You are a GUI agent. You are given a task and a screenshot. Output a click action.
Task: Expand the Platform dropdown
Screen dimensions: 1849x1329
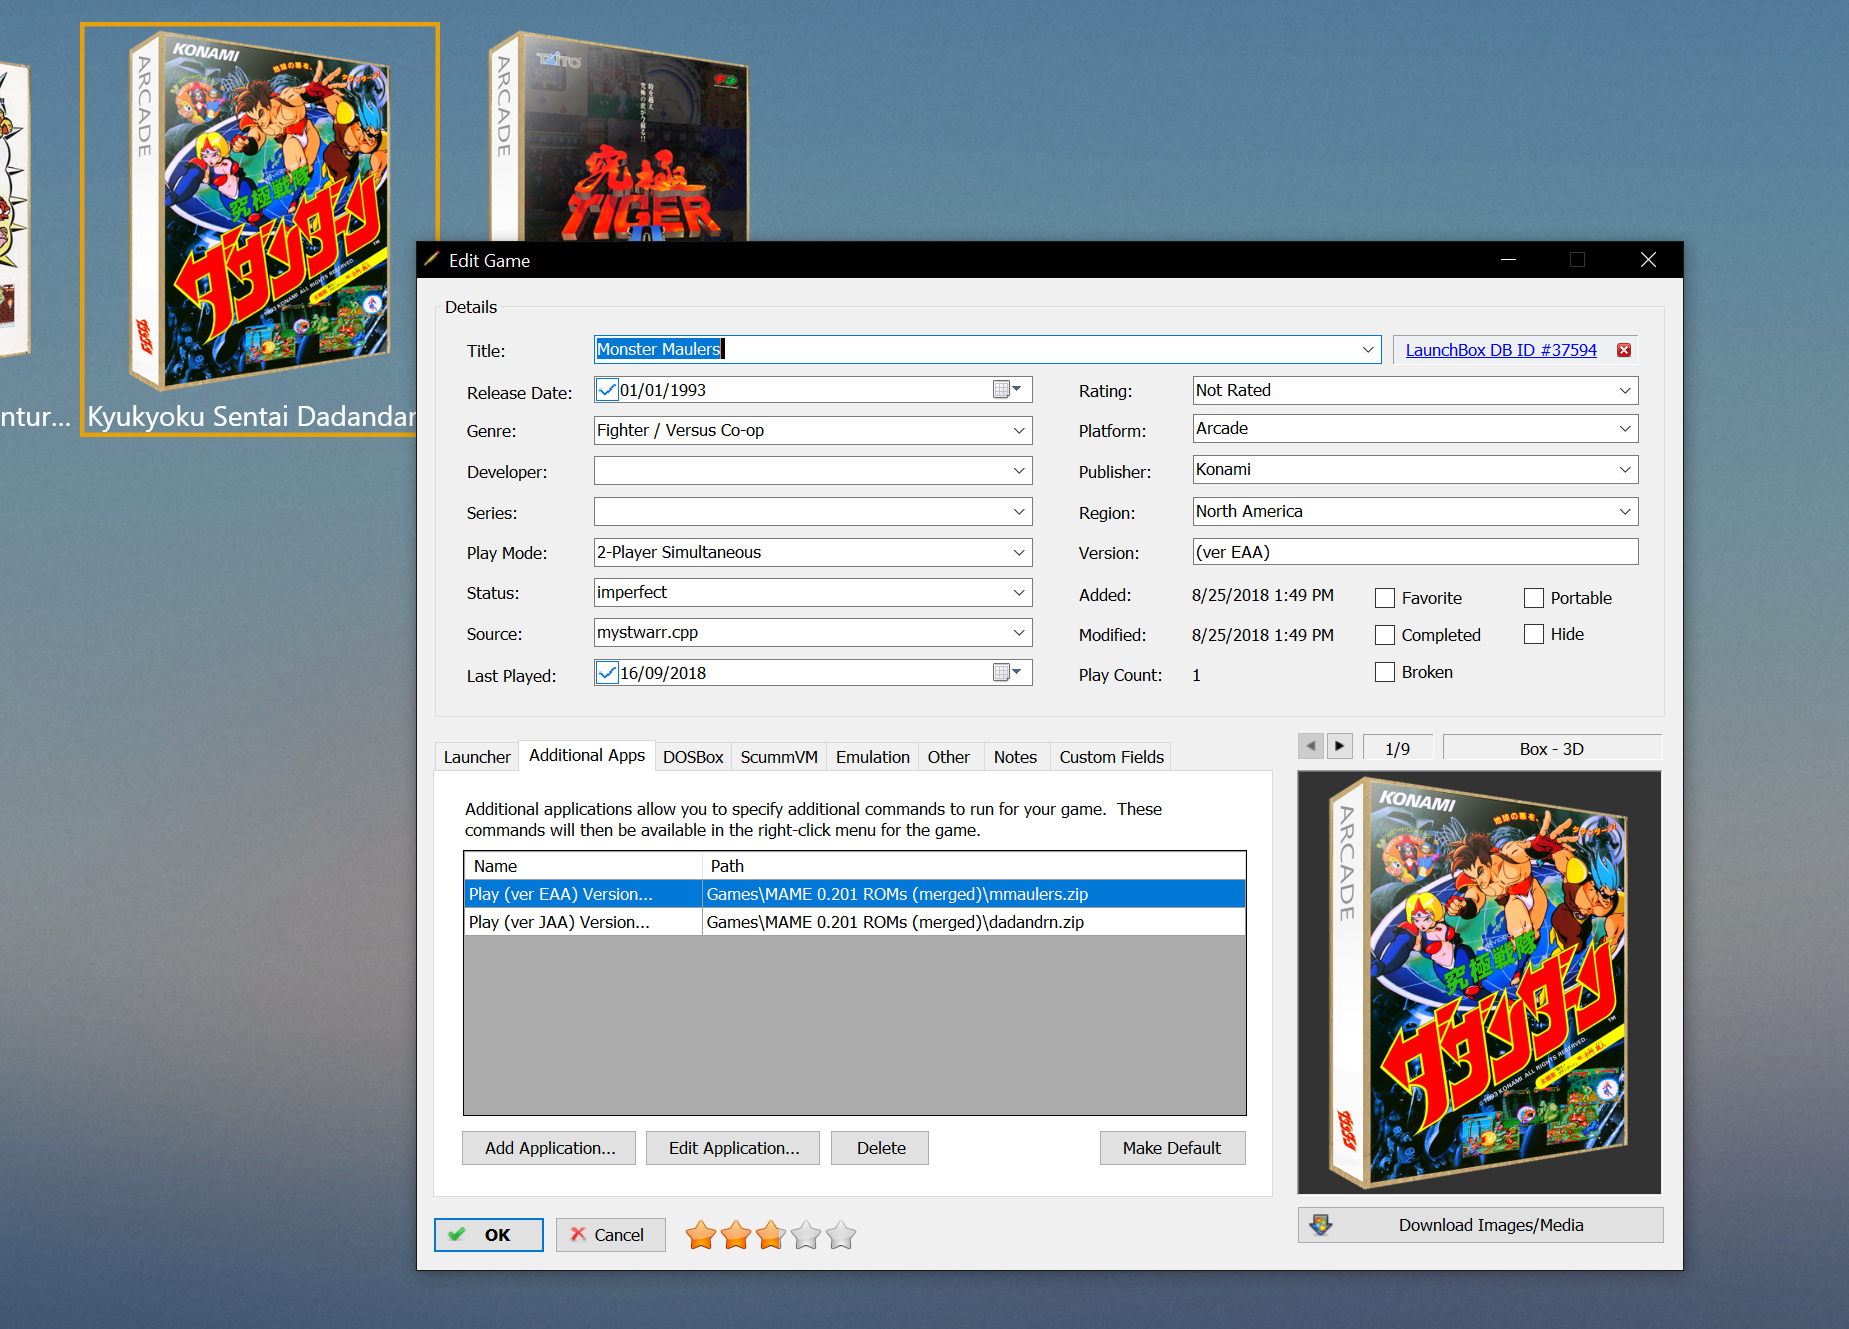pos(1625,429)
